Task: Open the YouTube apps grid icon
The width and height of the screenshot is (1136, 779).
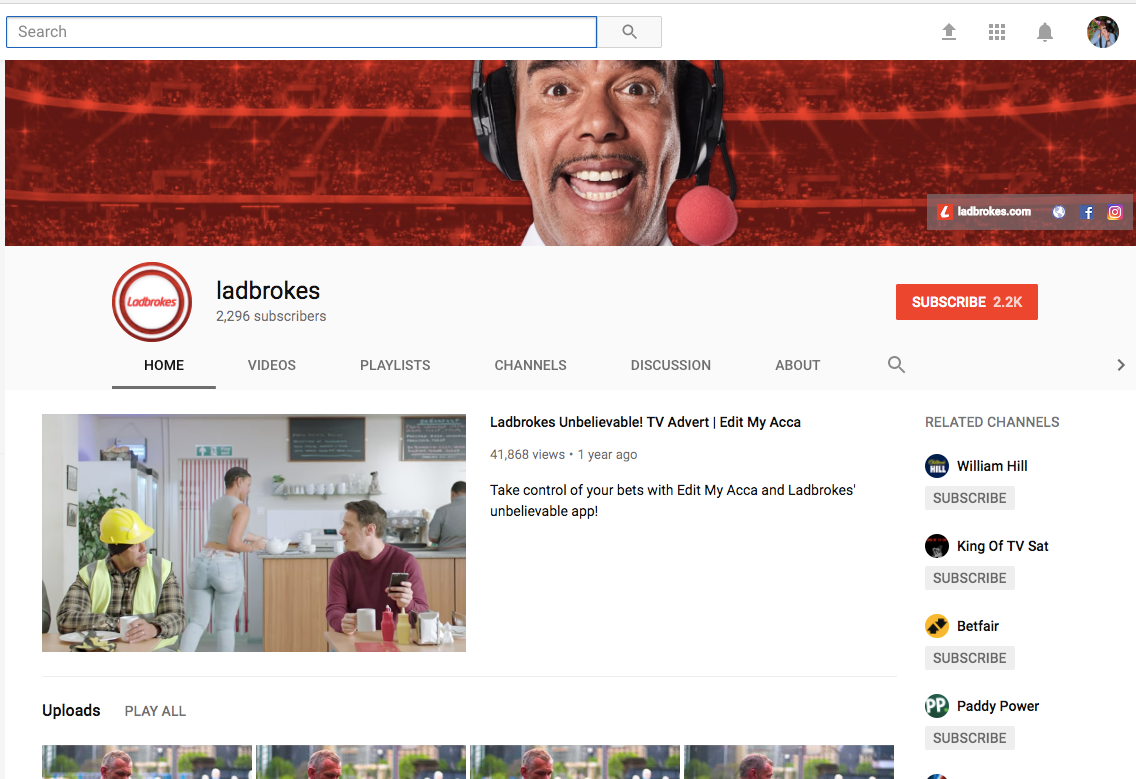Action: point(997,32)
